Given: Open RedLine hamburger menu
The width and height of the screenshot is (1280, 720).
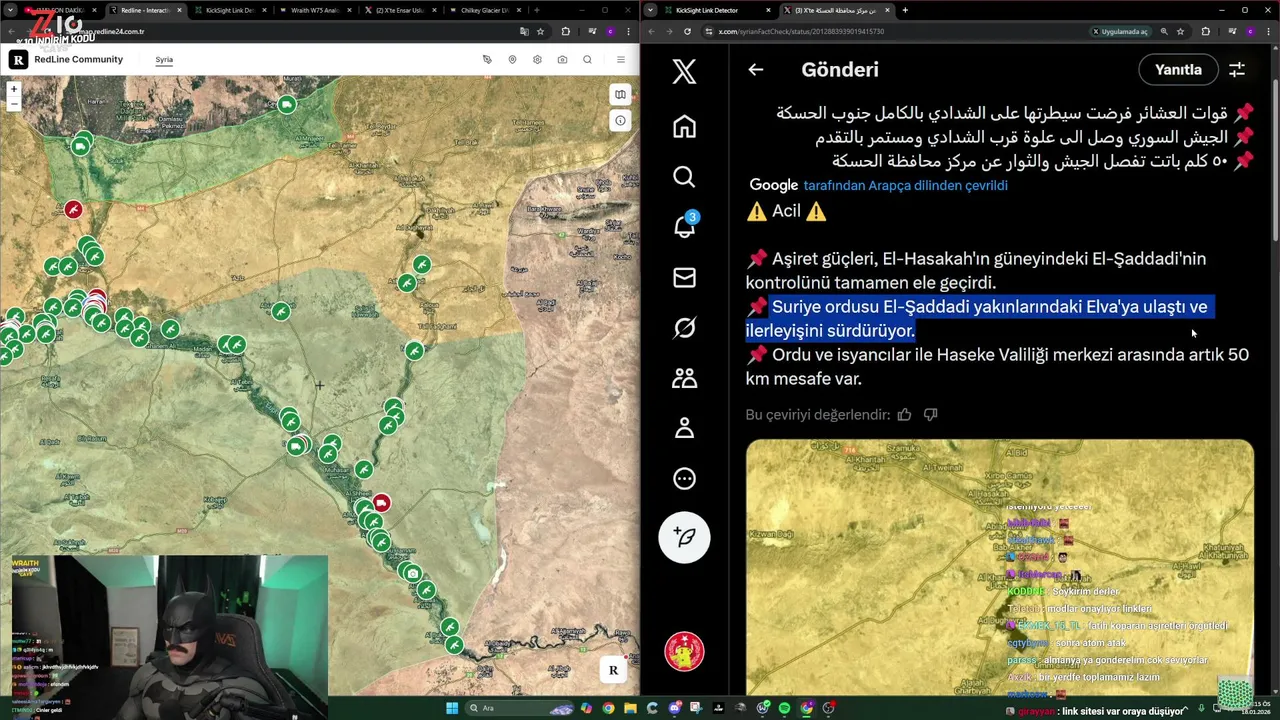Looking at the screenshot, I should point(620,60).
